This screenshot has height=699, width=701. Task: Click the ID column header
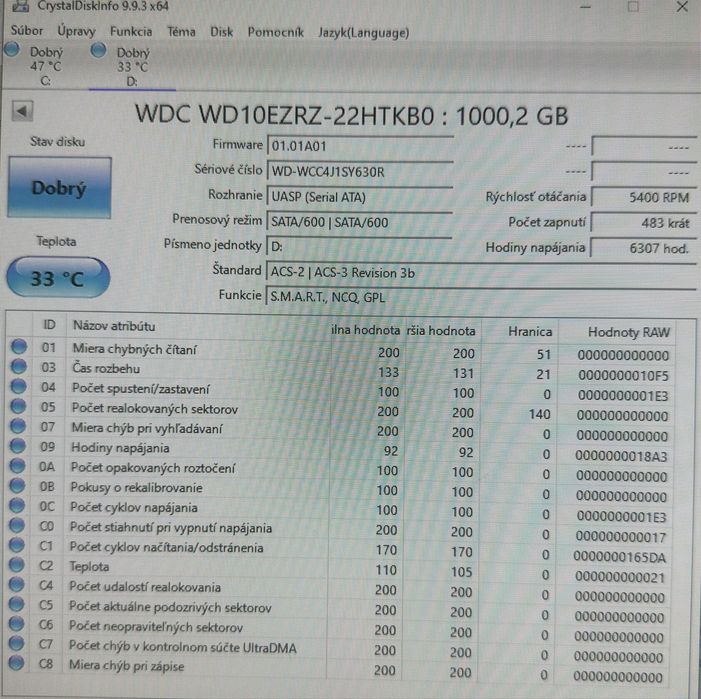[x=49, y=325]
